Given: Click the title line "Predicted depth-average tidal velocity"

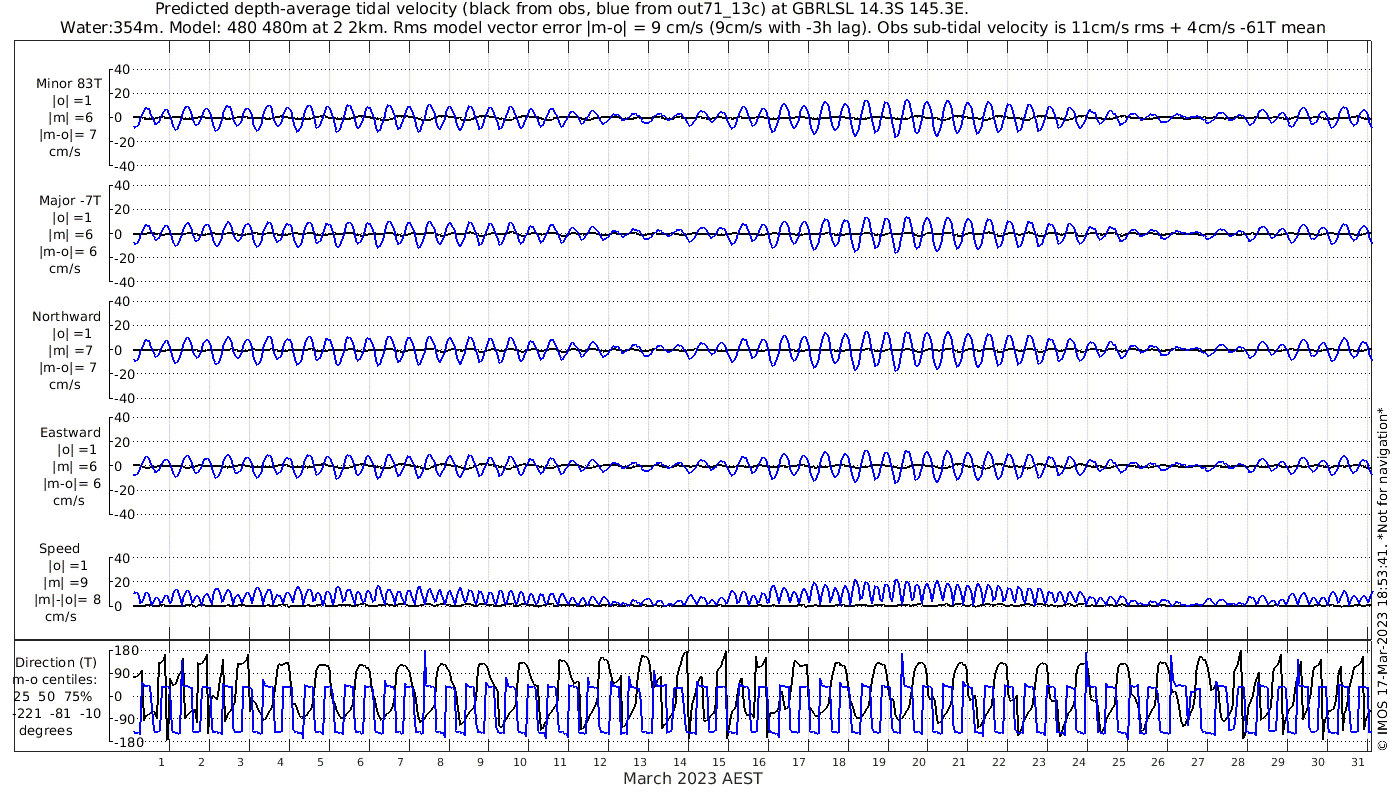Looking at the screenshot, I should click(x=562, y=9).
